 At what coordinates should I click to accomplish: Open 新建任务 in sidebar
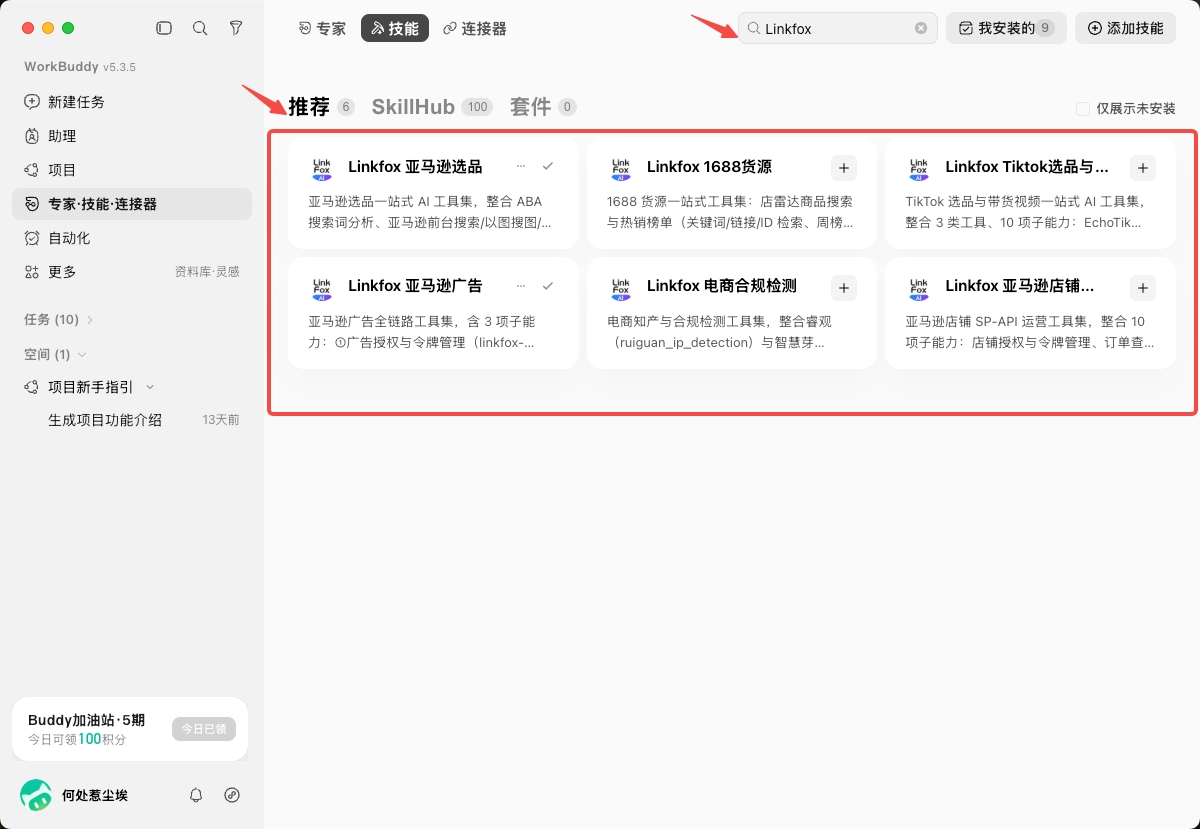(132, 102)
